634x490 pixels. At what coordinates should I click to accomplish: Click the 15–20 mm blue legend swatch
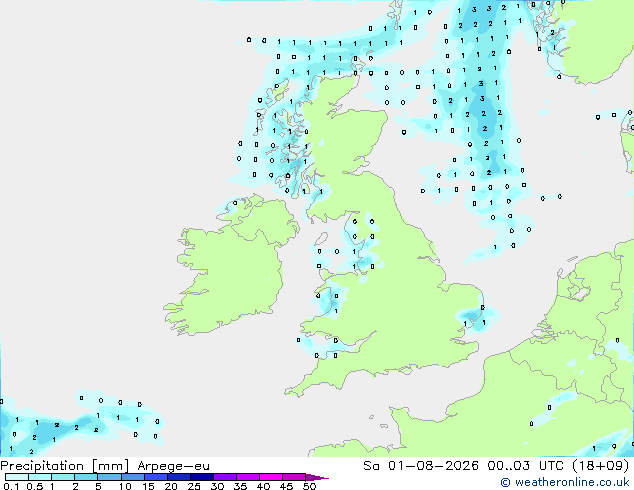click(156, 477)
